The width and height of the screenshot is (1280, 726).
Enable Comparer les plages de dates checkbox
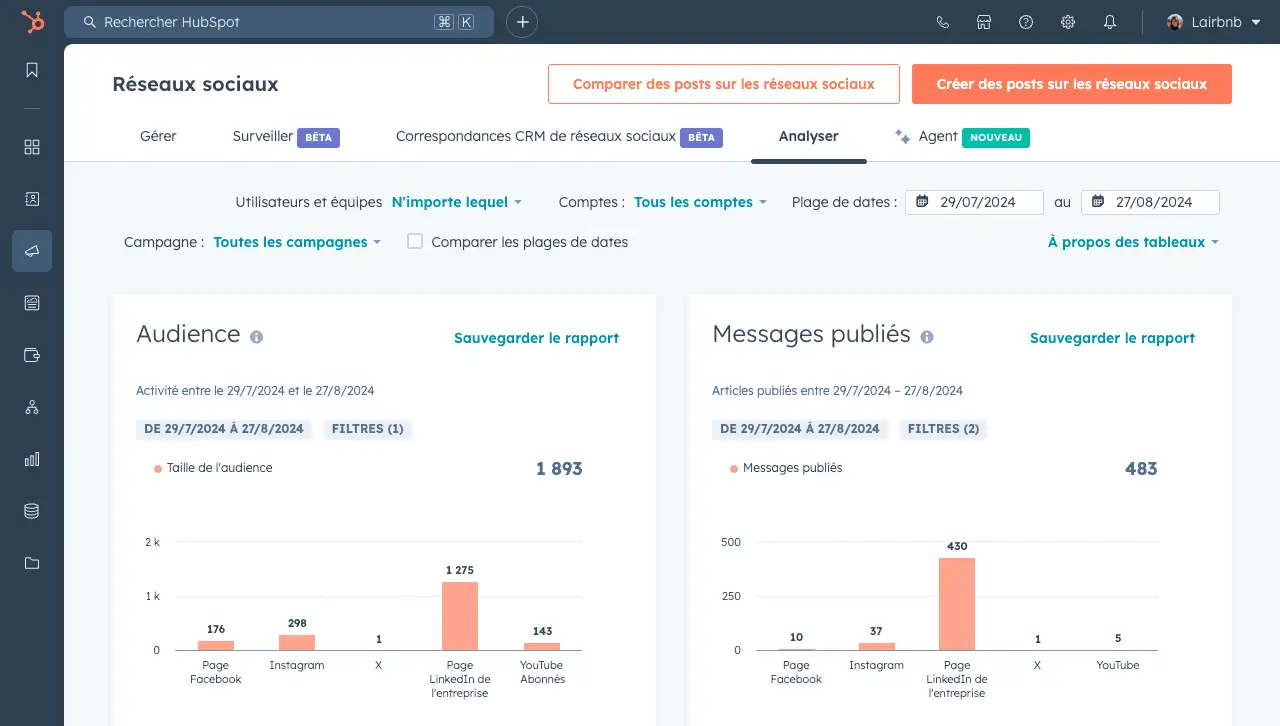[x=415, y=241]
